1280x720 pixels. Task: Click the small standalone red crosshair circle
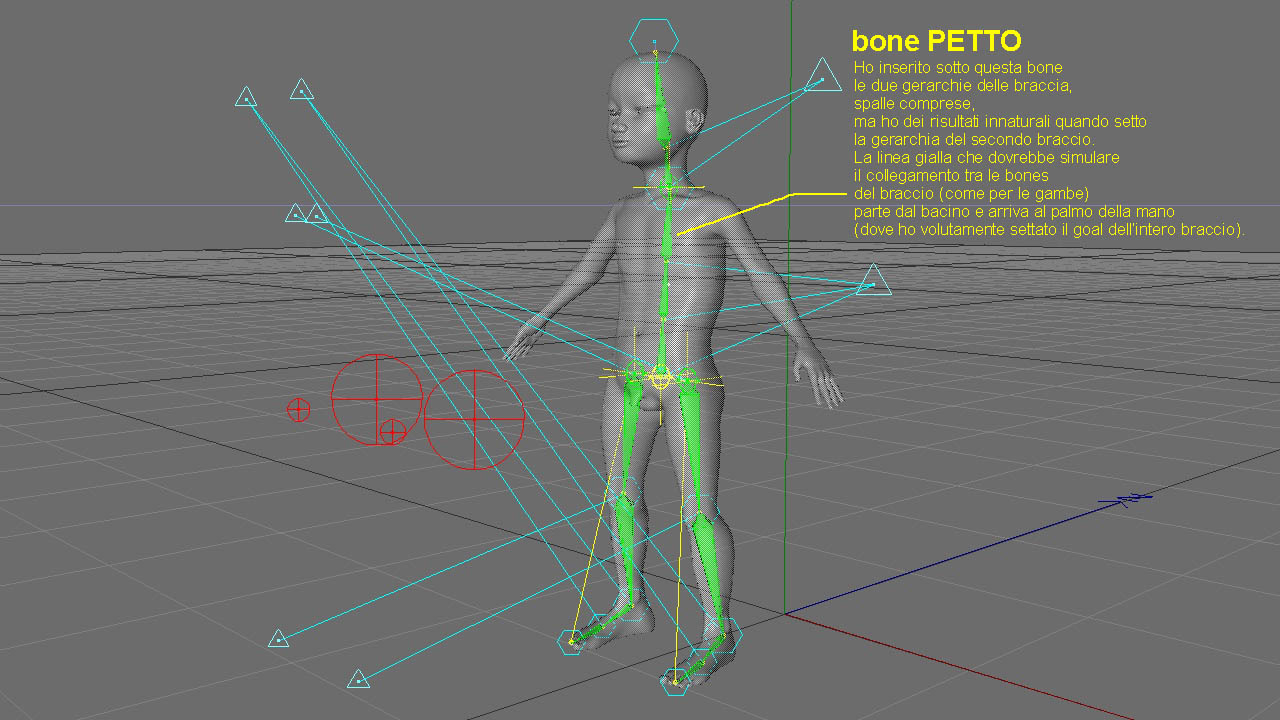point(298,409)
